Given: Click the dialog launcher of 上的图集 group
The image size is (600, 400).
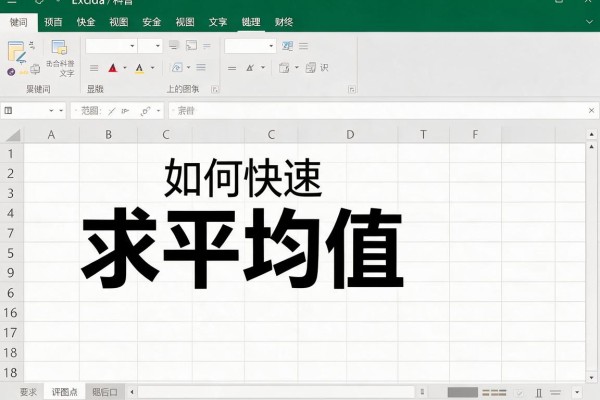Looking at the screenshot, I should [215, 90].
